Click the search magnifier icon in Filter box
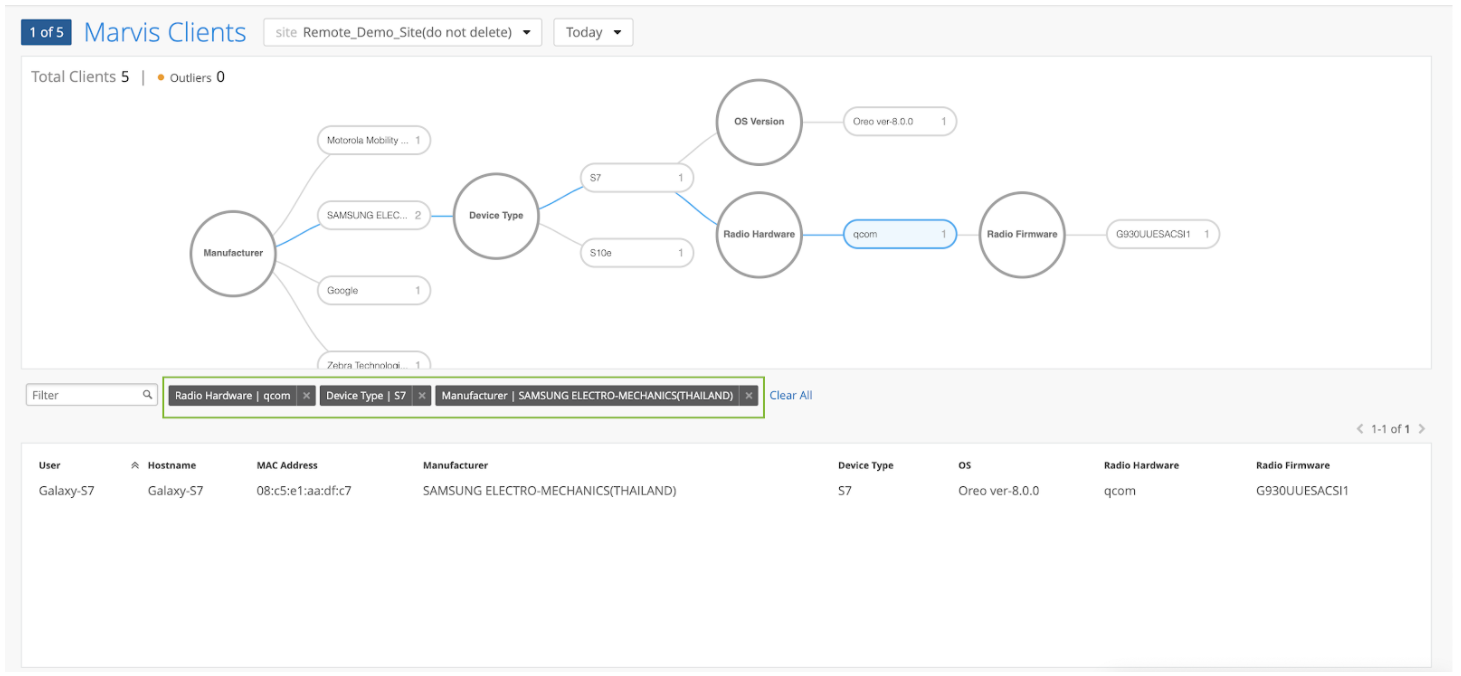The image size is (1461, 676). click(x=147, y=395)
